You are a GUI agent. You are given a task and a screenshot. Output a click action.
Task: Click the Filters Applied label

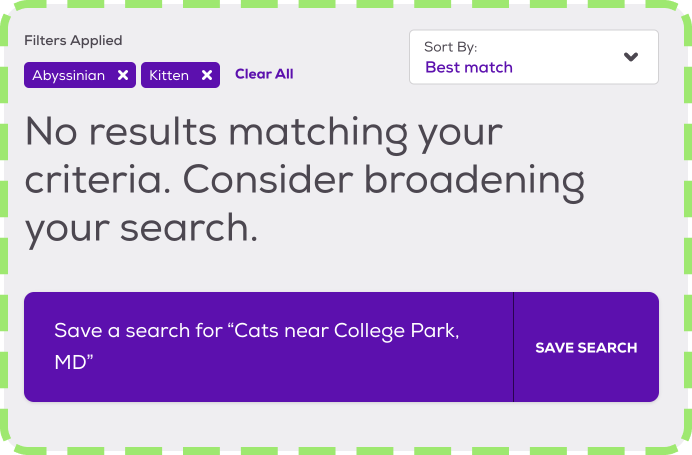tap(73, 41)
